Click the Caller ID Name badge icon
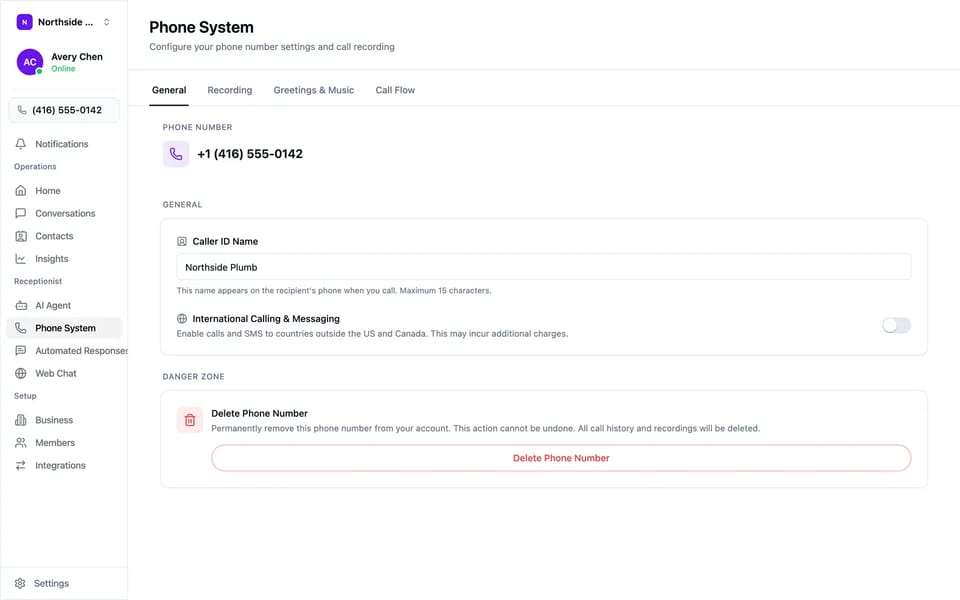960x600 pixels. click(182, 241)
